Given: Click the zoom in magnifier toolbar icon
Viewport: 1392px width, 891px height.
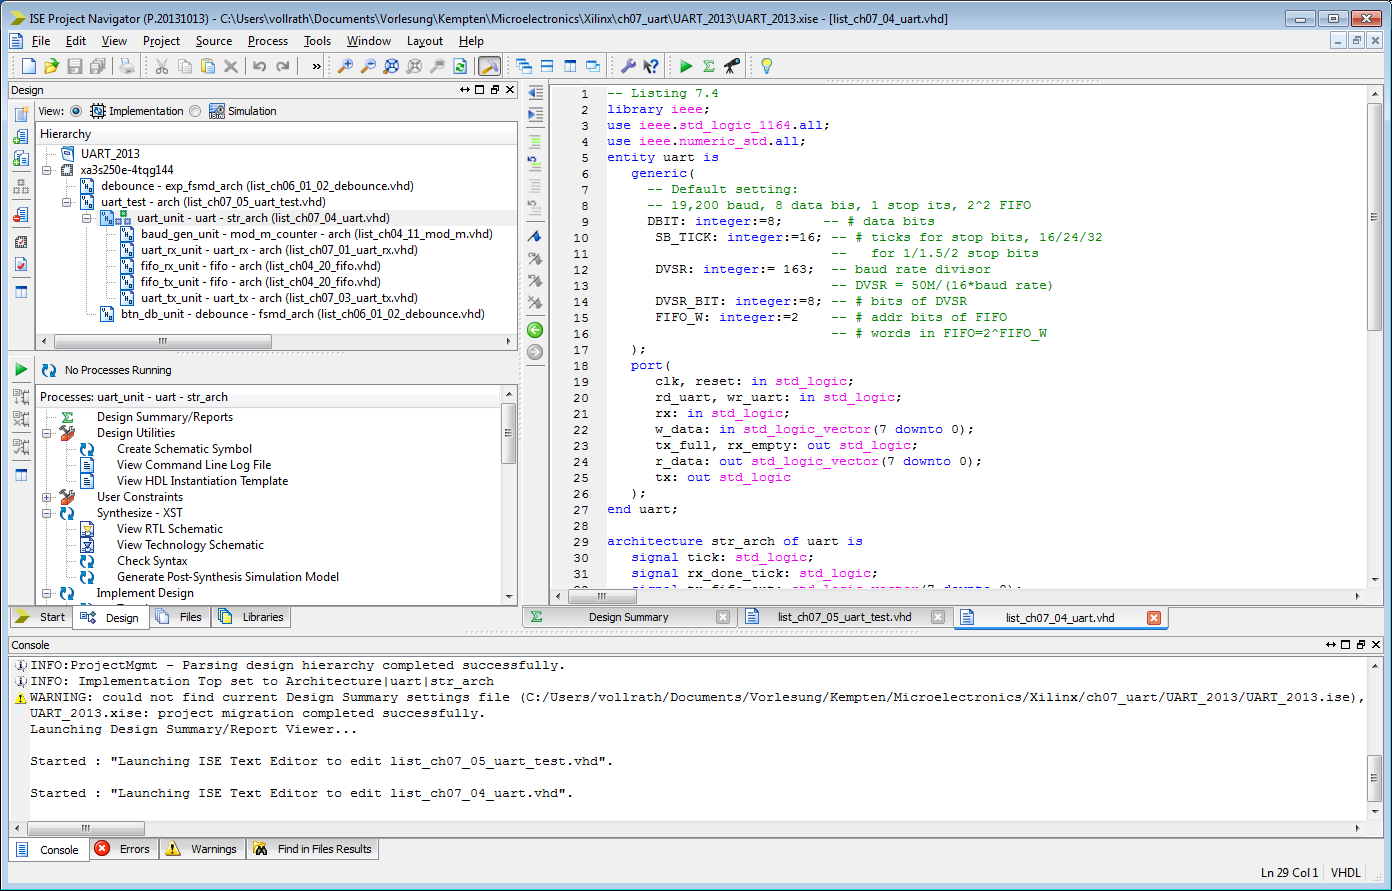Looking at the screenshot, I should pos(345,66).
